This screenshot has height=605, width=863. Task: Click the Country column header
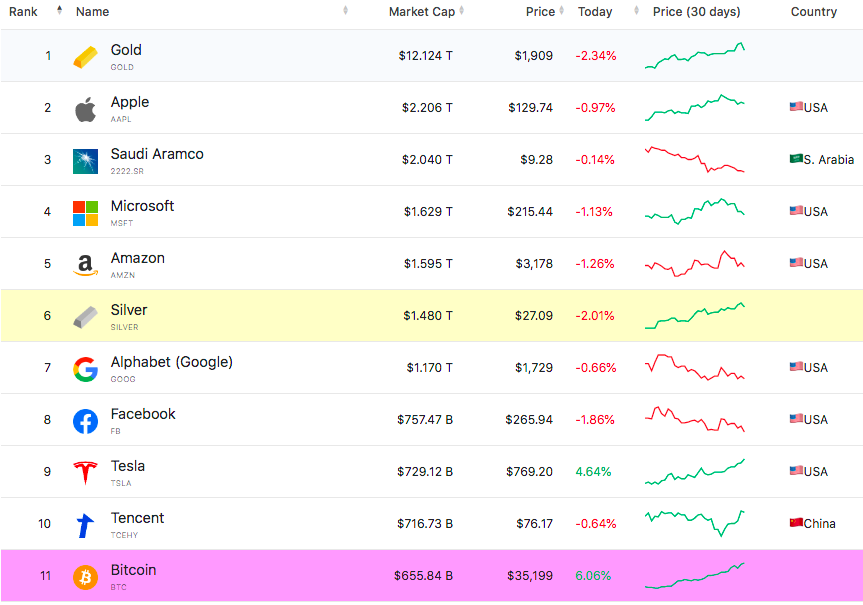click(x=813, y=12)
